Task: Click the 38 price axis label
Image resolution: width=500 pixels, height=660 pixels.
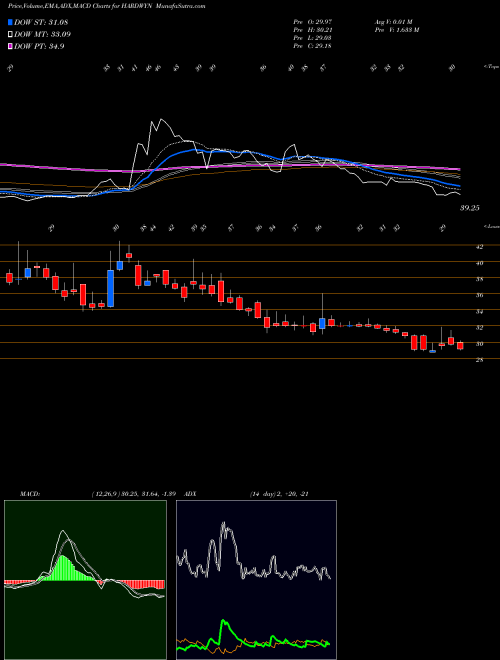Action: tap(479, 279)
